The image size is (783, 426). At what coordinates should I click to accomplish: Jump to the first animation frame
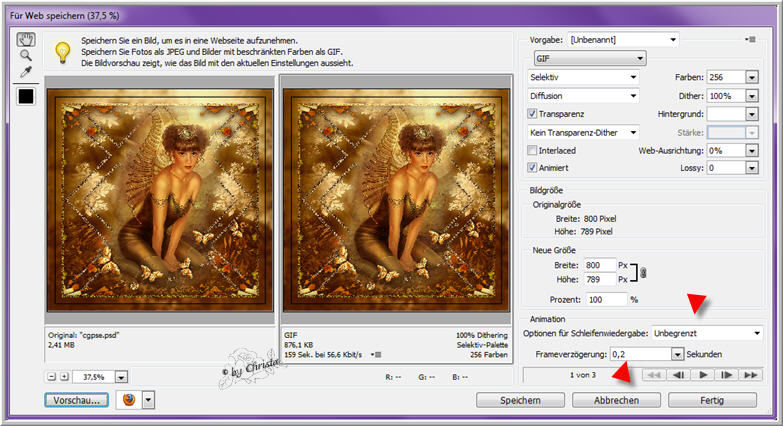654,375
